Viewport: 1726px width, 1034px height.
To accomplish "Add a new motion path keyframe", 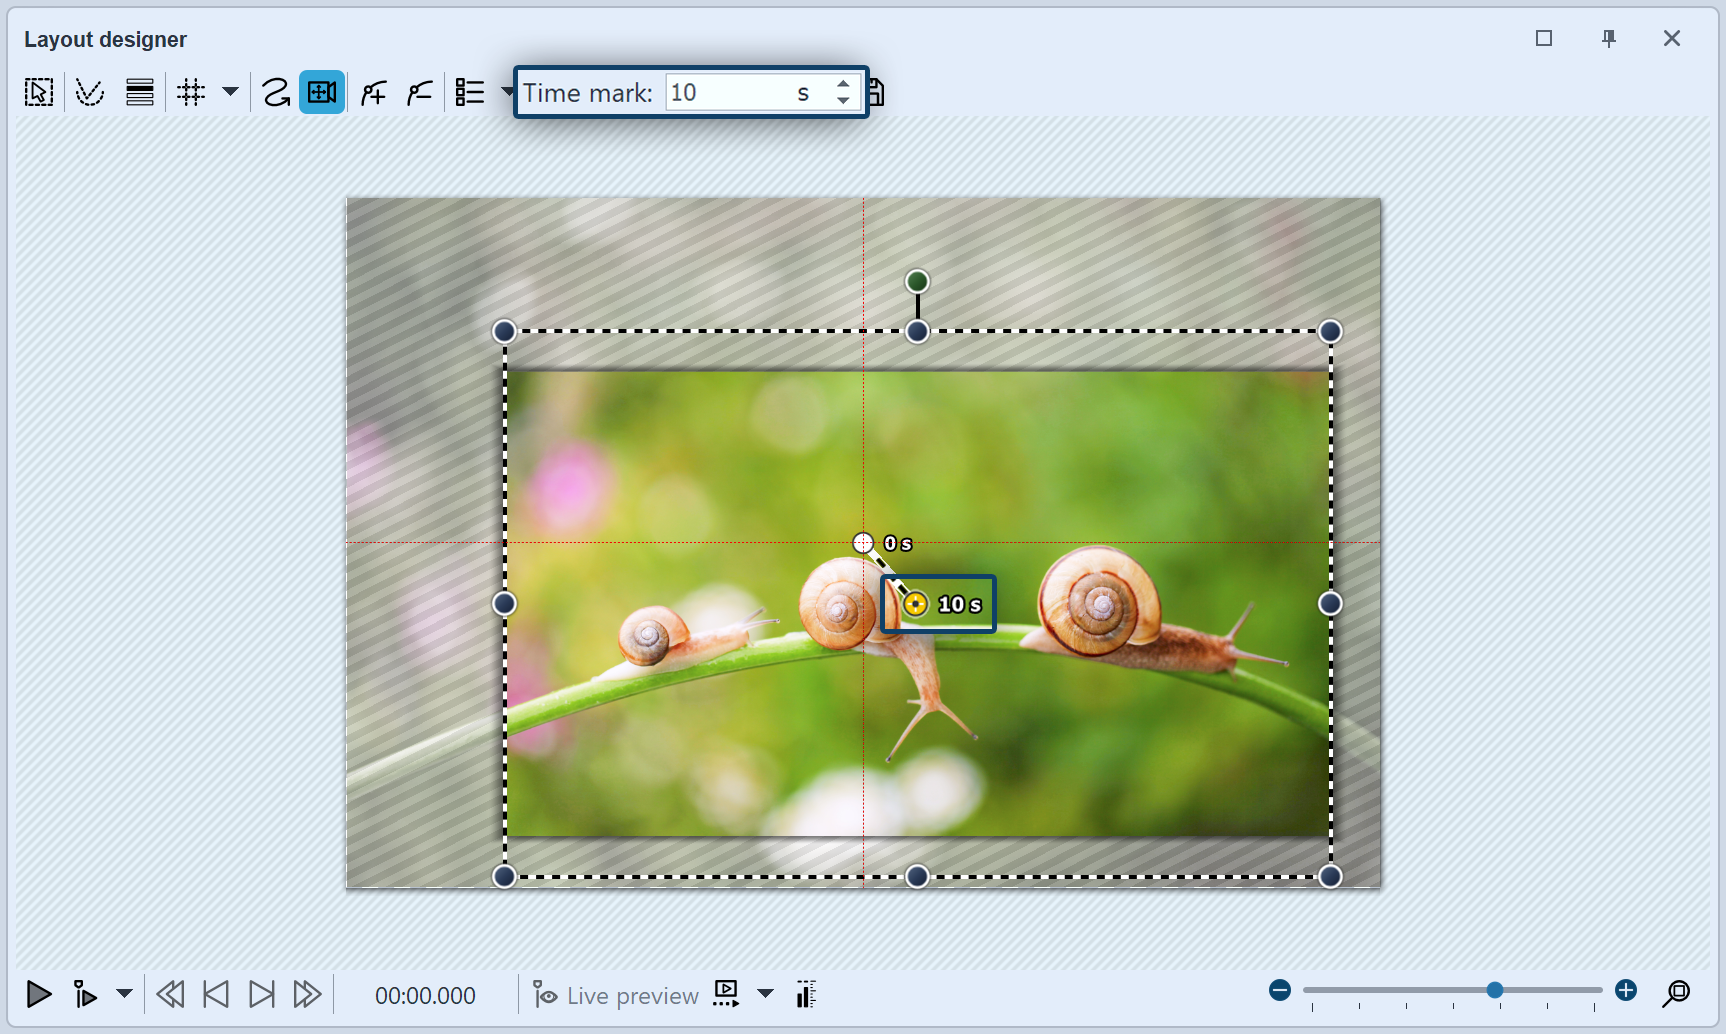I will click(372, 91).
